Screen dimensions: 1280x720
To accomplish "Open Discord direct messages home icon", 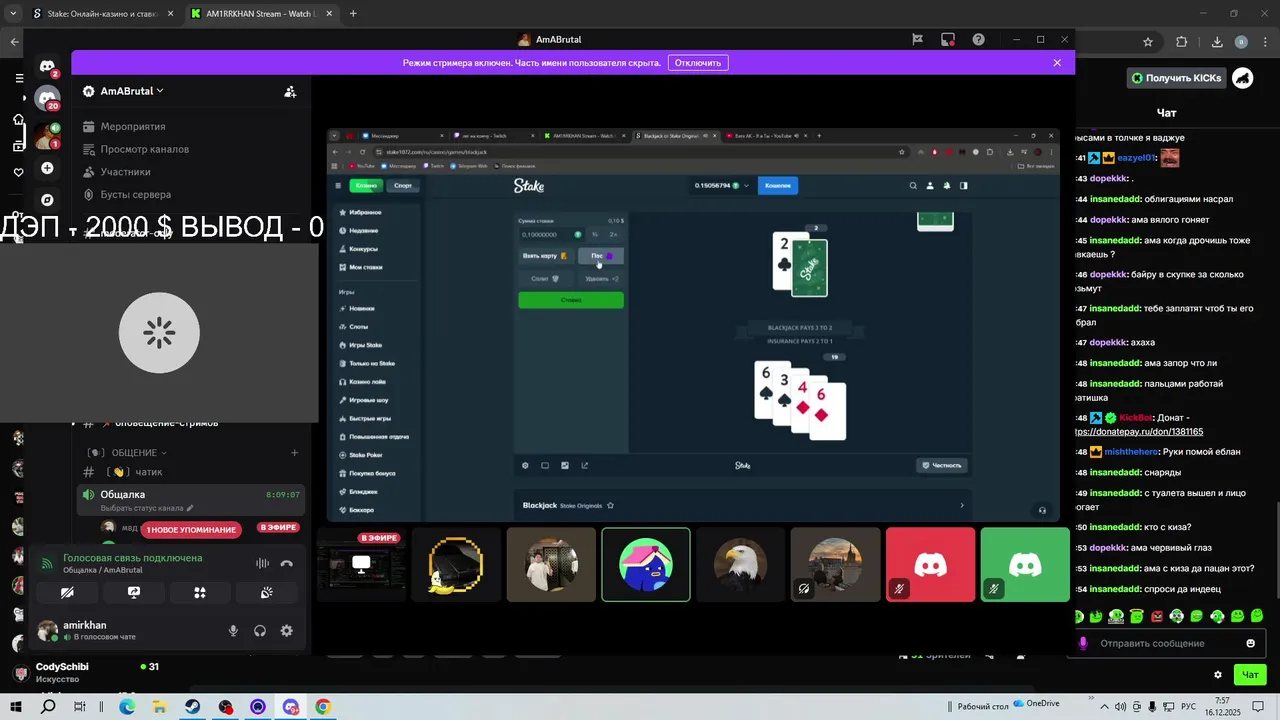I will coord(47,67).
